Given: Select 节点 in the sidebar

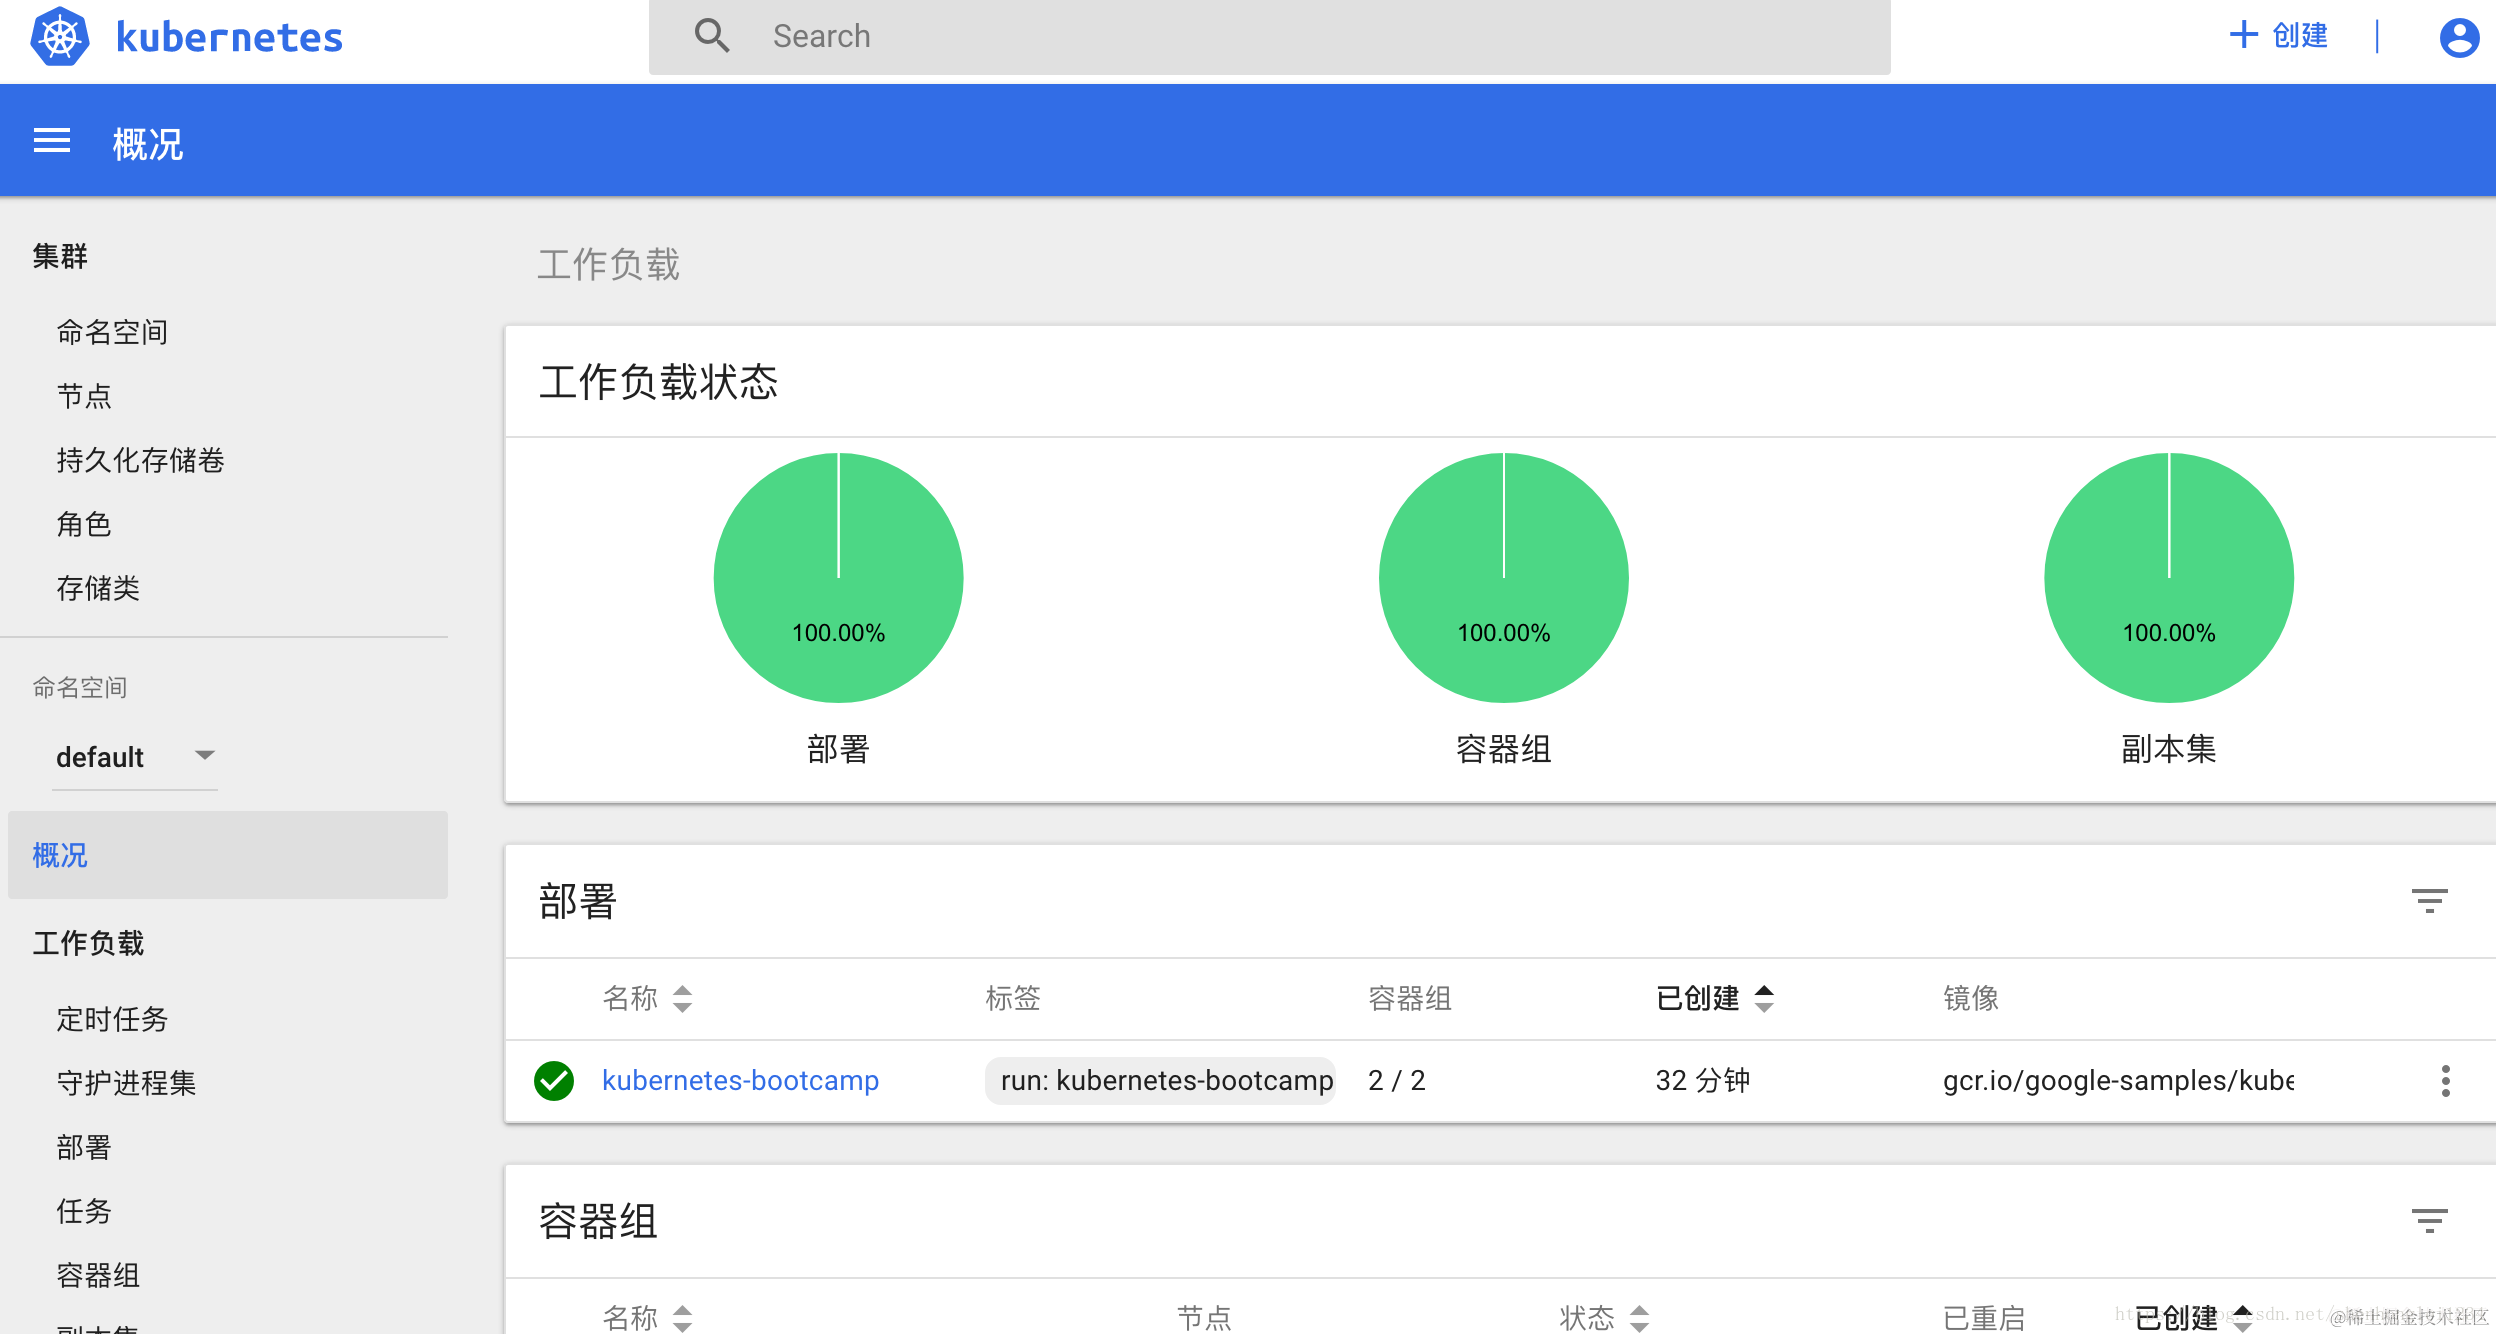Looking at the screenshot, I should (86, 395).
